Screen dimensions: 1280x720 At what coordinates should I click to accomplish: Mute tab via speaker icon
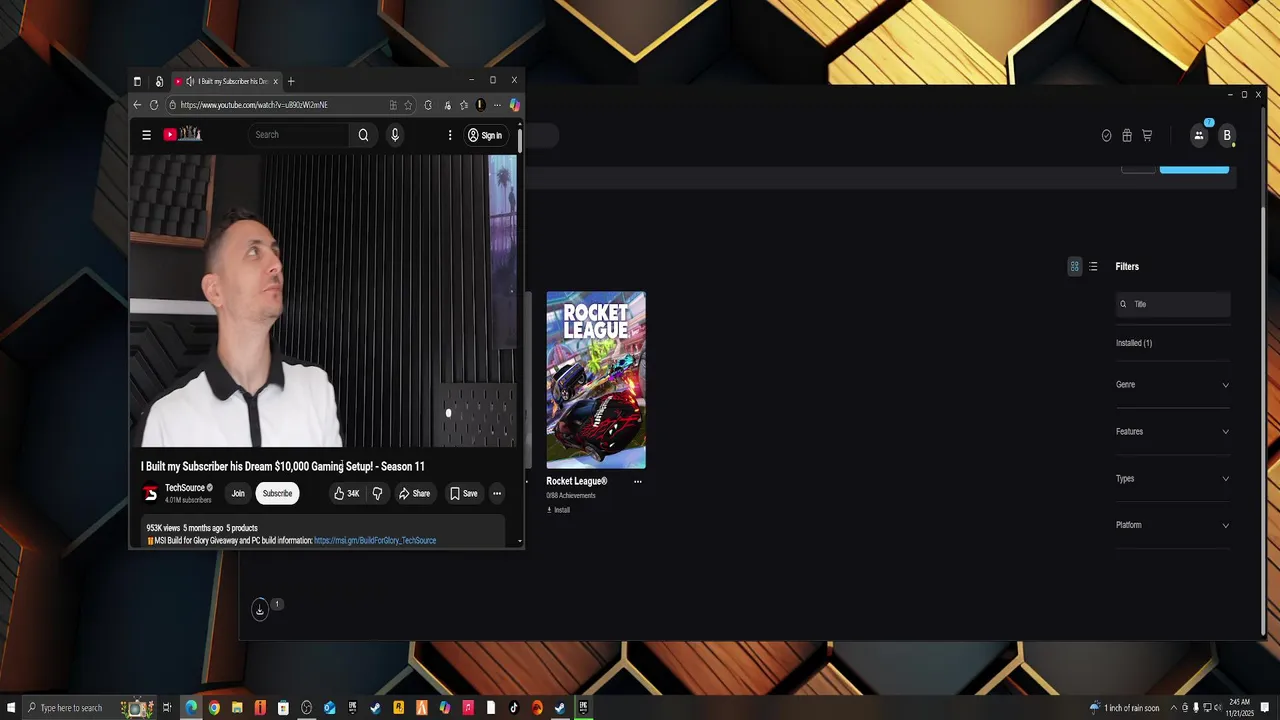click(190, 81)
